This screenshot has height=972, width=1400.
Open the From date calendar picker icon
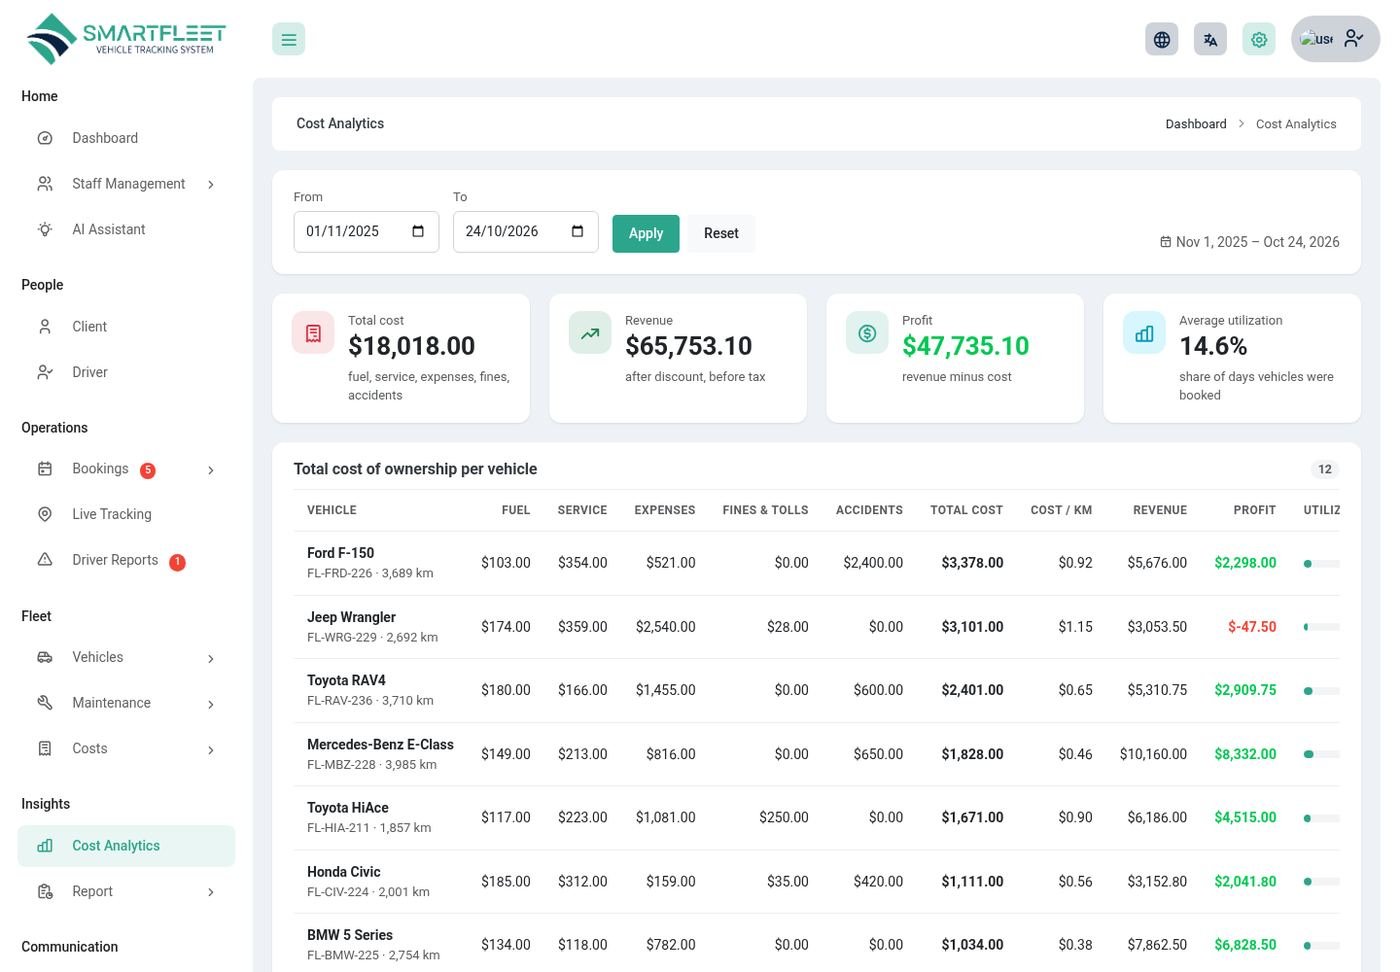[x=418, y=231]
